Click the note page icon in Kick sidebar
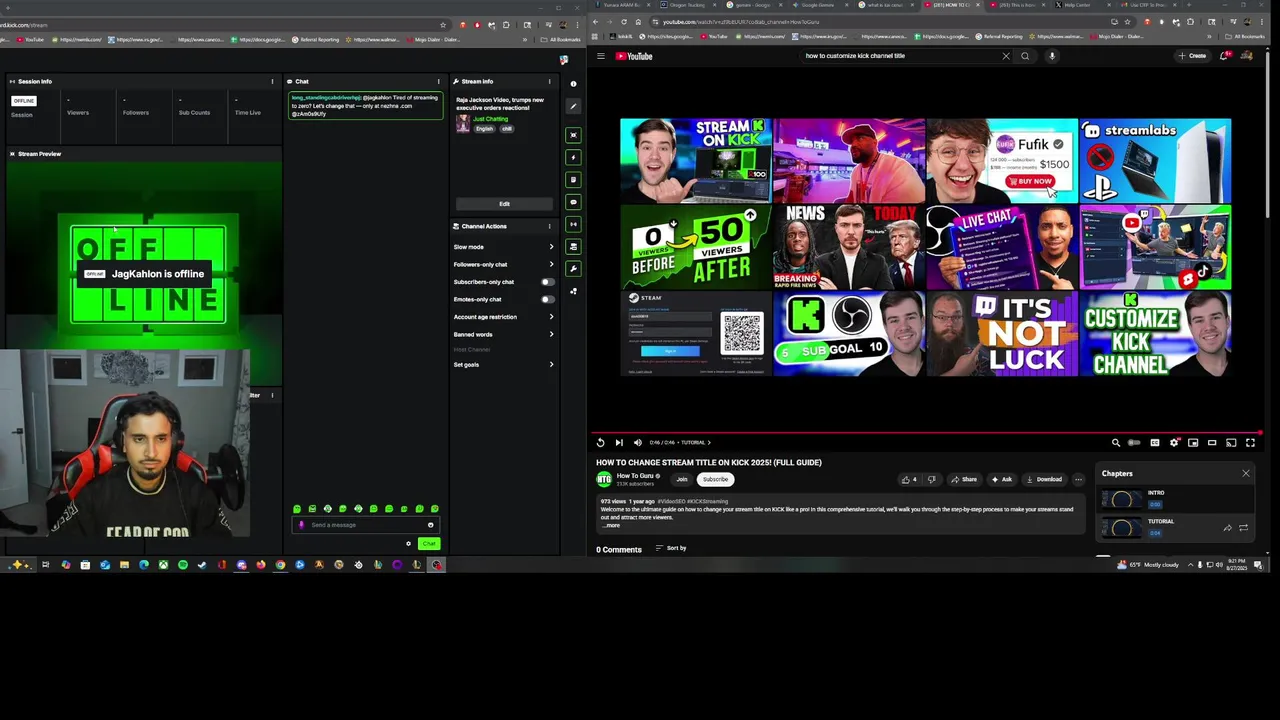 tap(573, 180)
